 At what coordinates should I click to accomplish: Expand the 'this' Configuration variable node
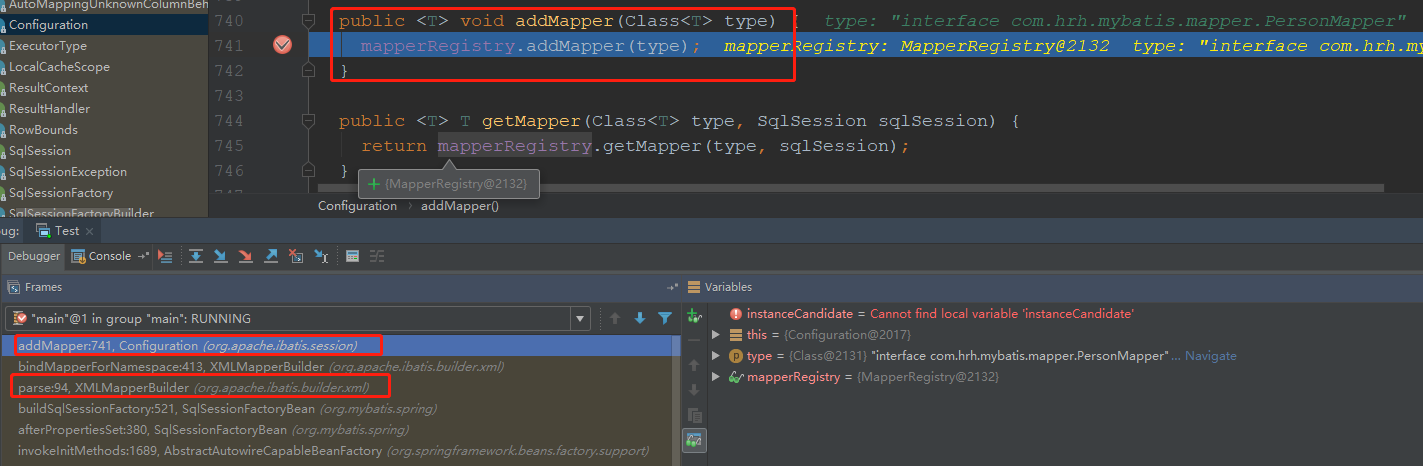coord(716,335)
